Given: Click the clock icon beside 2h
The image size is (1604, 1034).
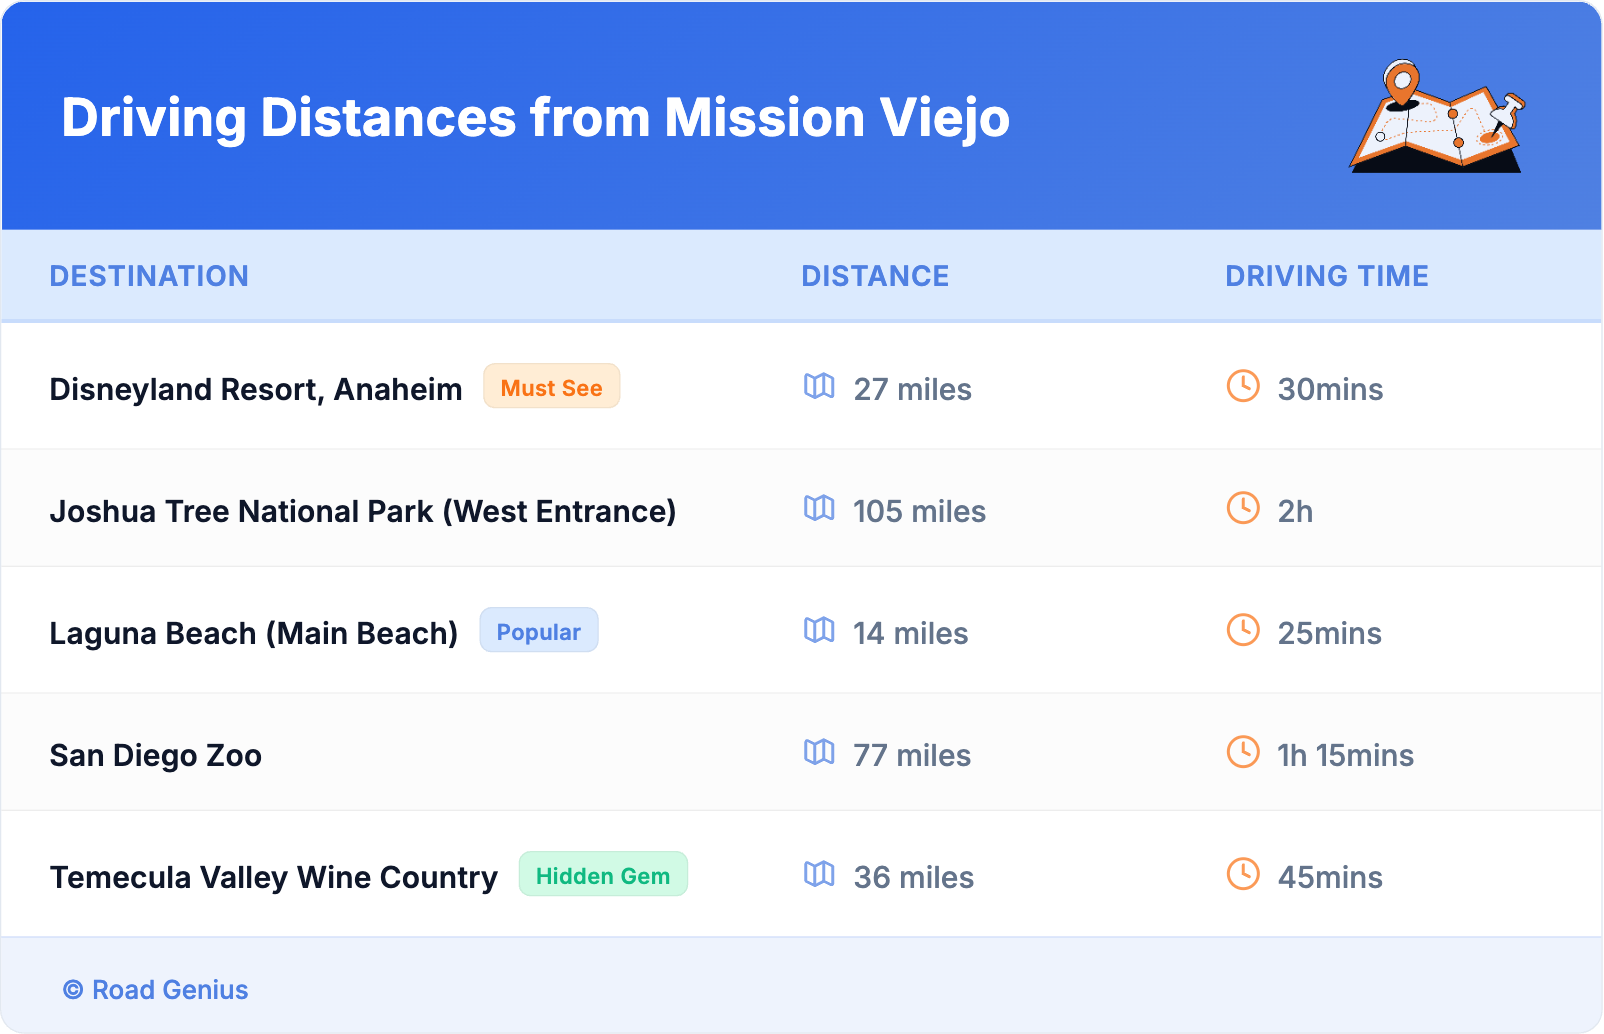Looking at the screenshot, I should (1243, 508).
